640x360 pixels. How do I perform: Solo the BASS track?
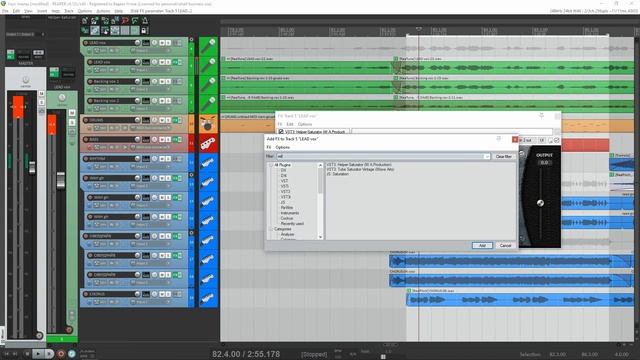click(168, 139)
